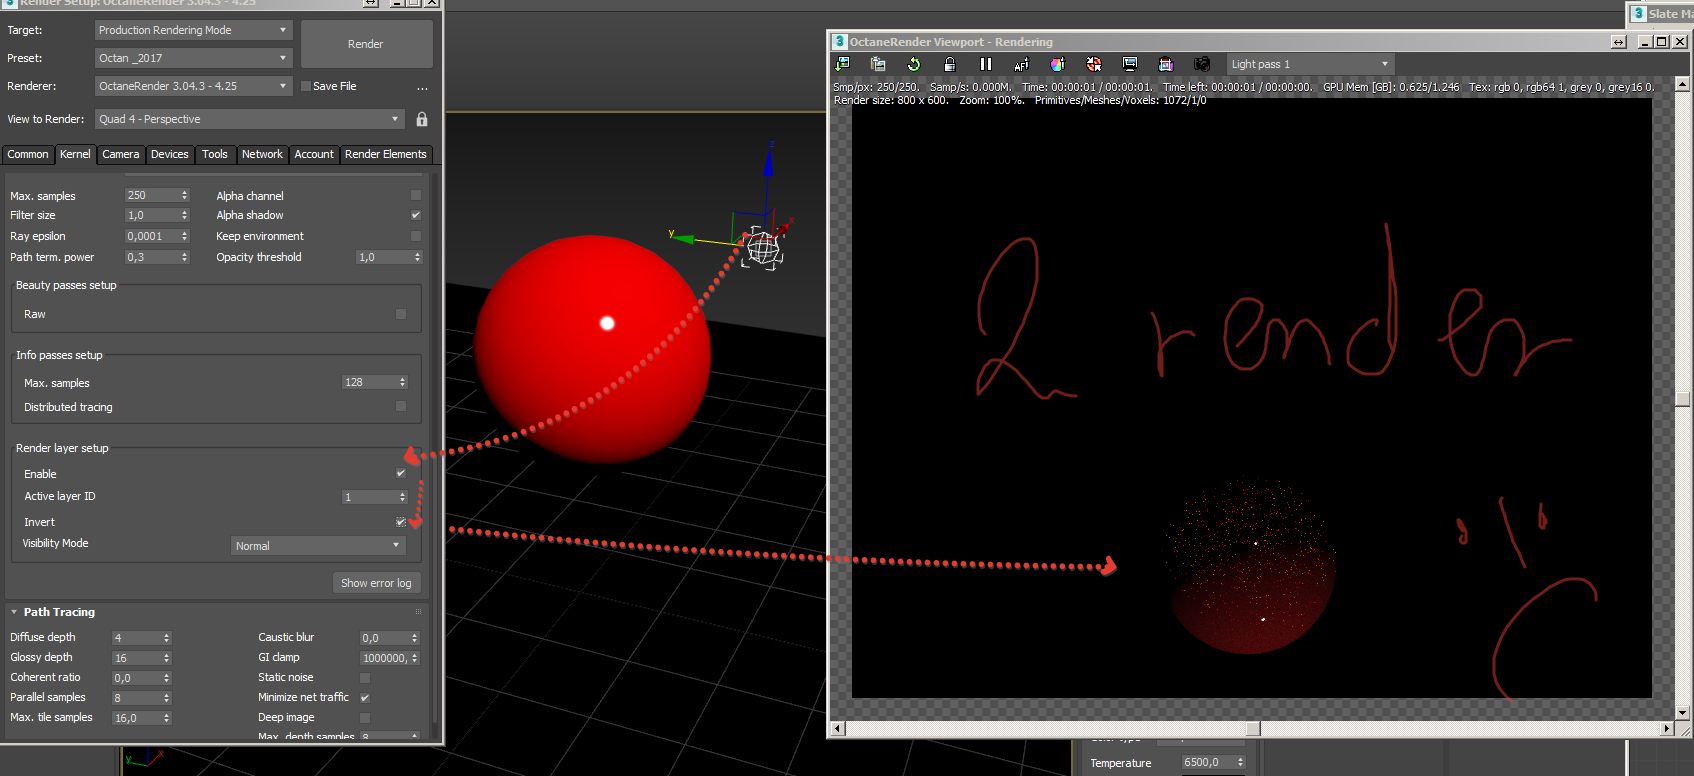Restart rendering with the green refresh icon
The height and width of the screenshot is (776, 1694).
914,64
